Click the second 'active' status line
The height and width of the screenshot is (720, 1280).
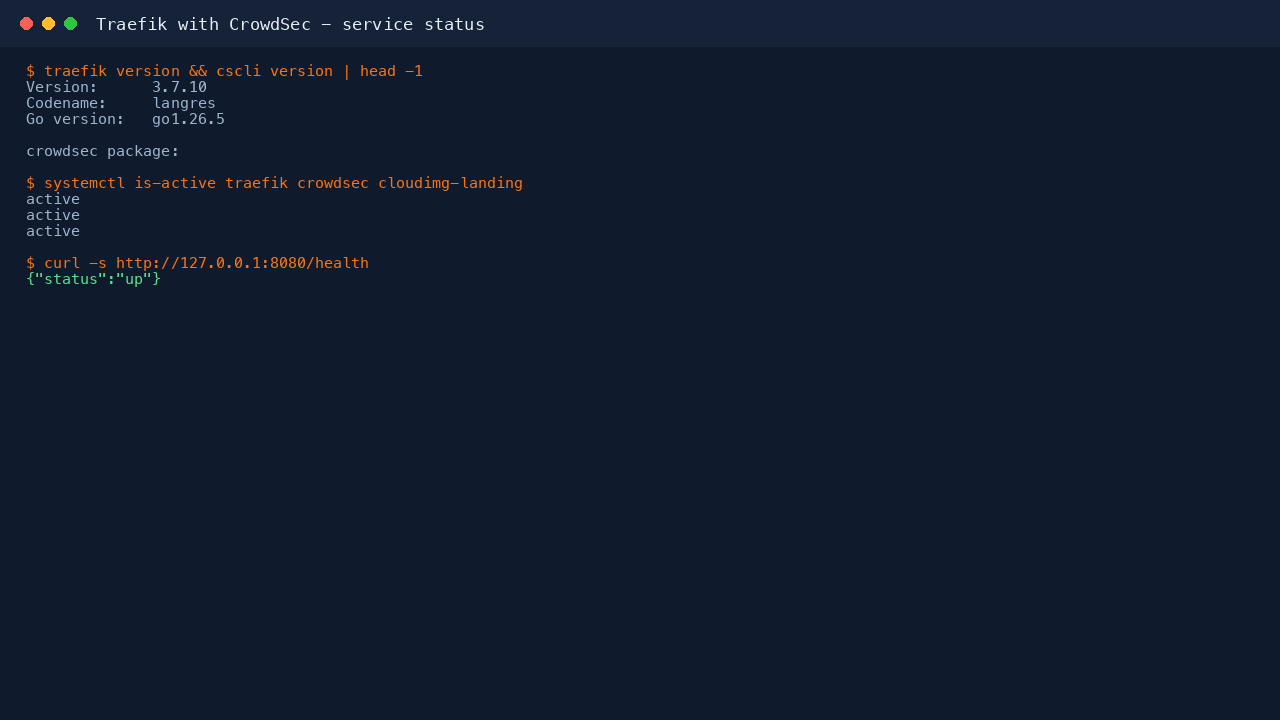pos(53,215)
